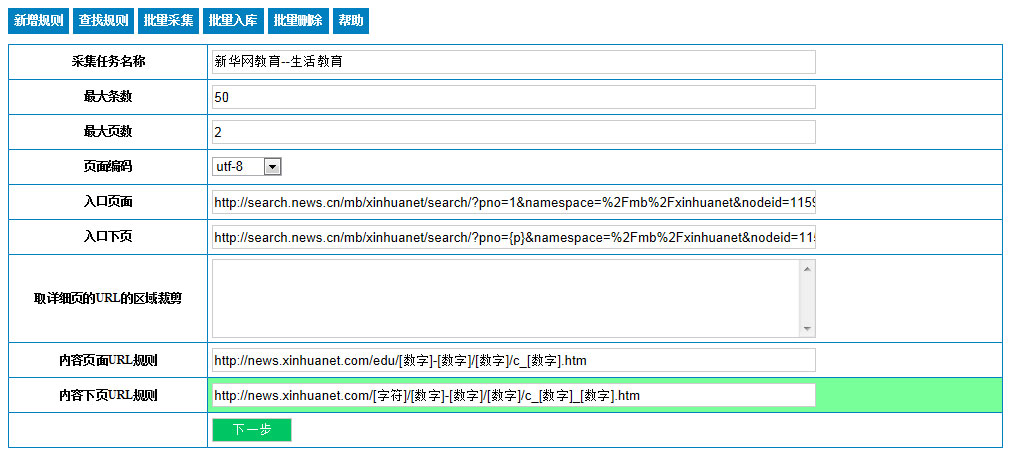Open the 帮助 help button

350,20
